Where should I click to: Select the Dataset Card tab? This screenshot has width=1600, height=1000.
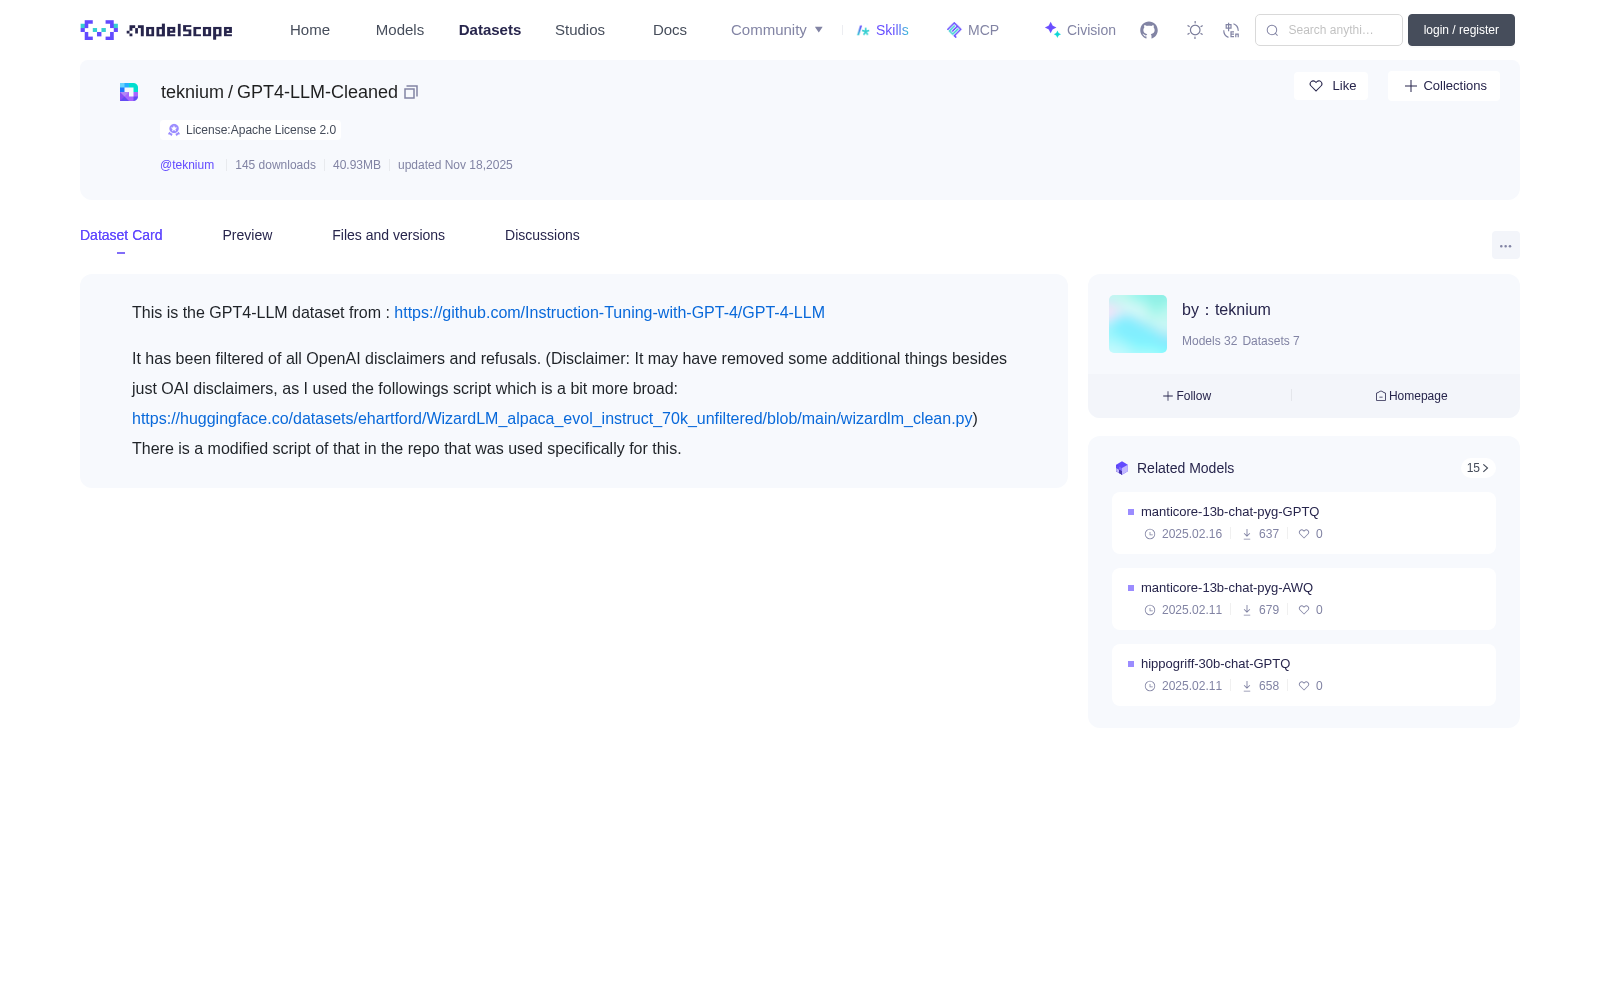pyautogui.click(x=121, y=235)
